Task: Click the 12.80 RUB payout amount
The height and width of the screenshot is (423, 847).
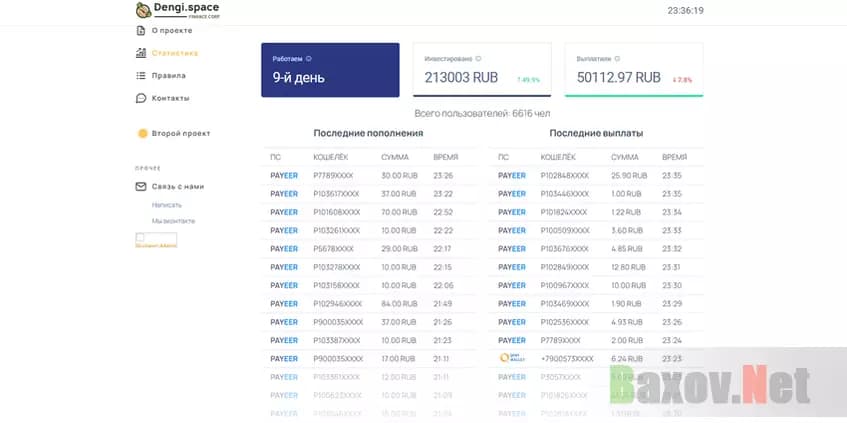Action: (629, 267)
